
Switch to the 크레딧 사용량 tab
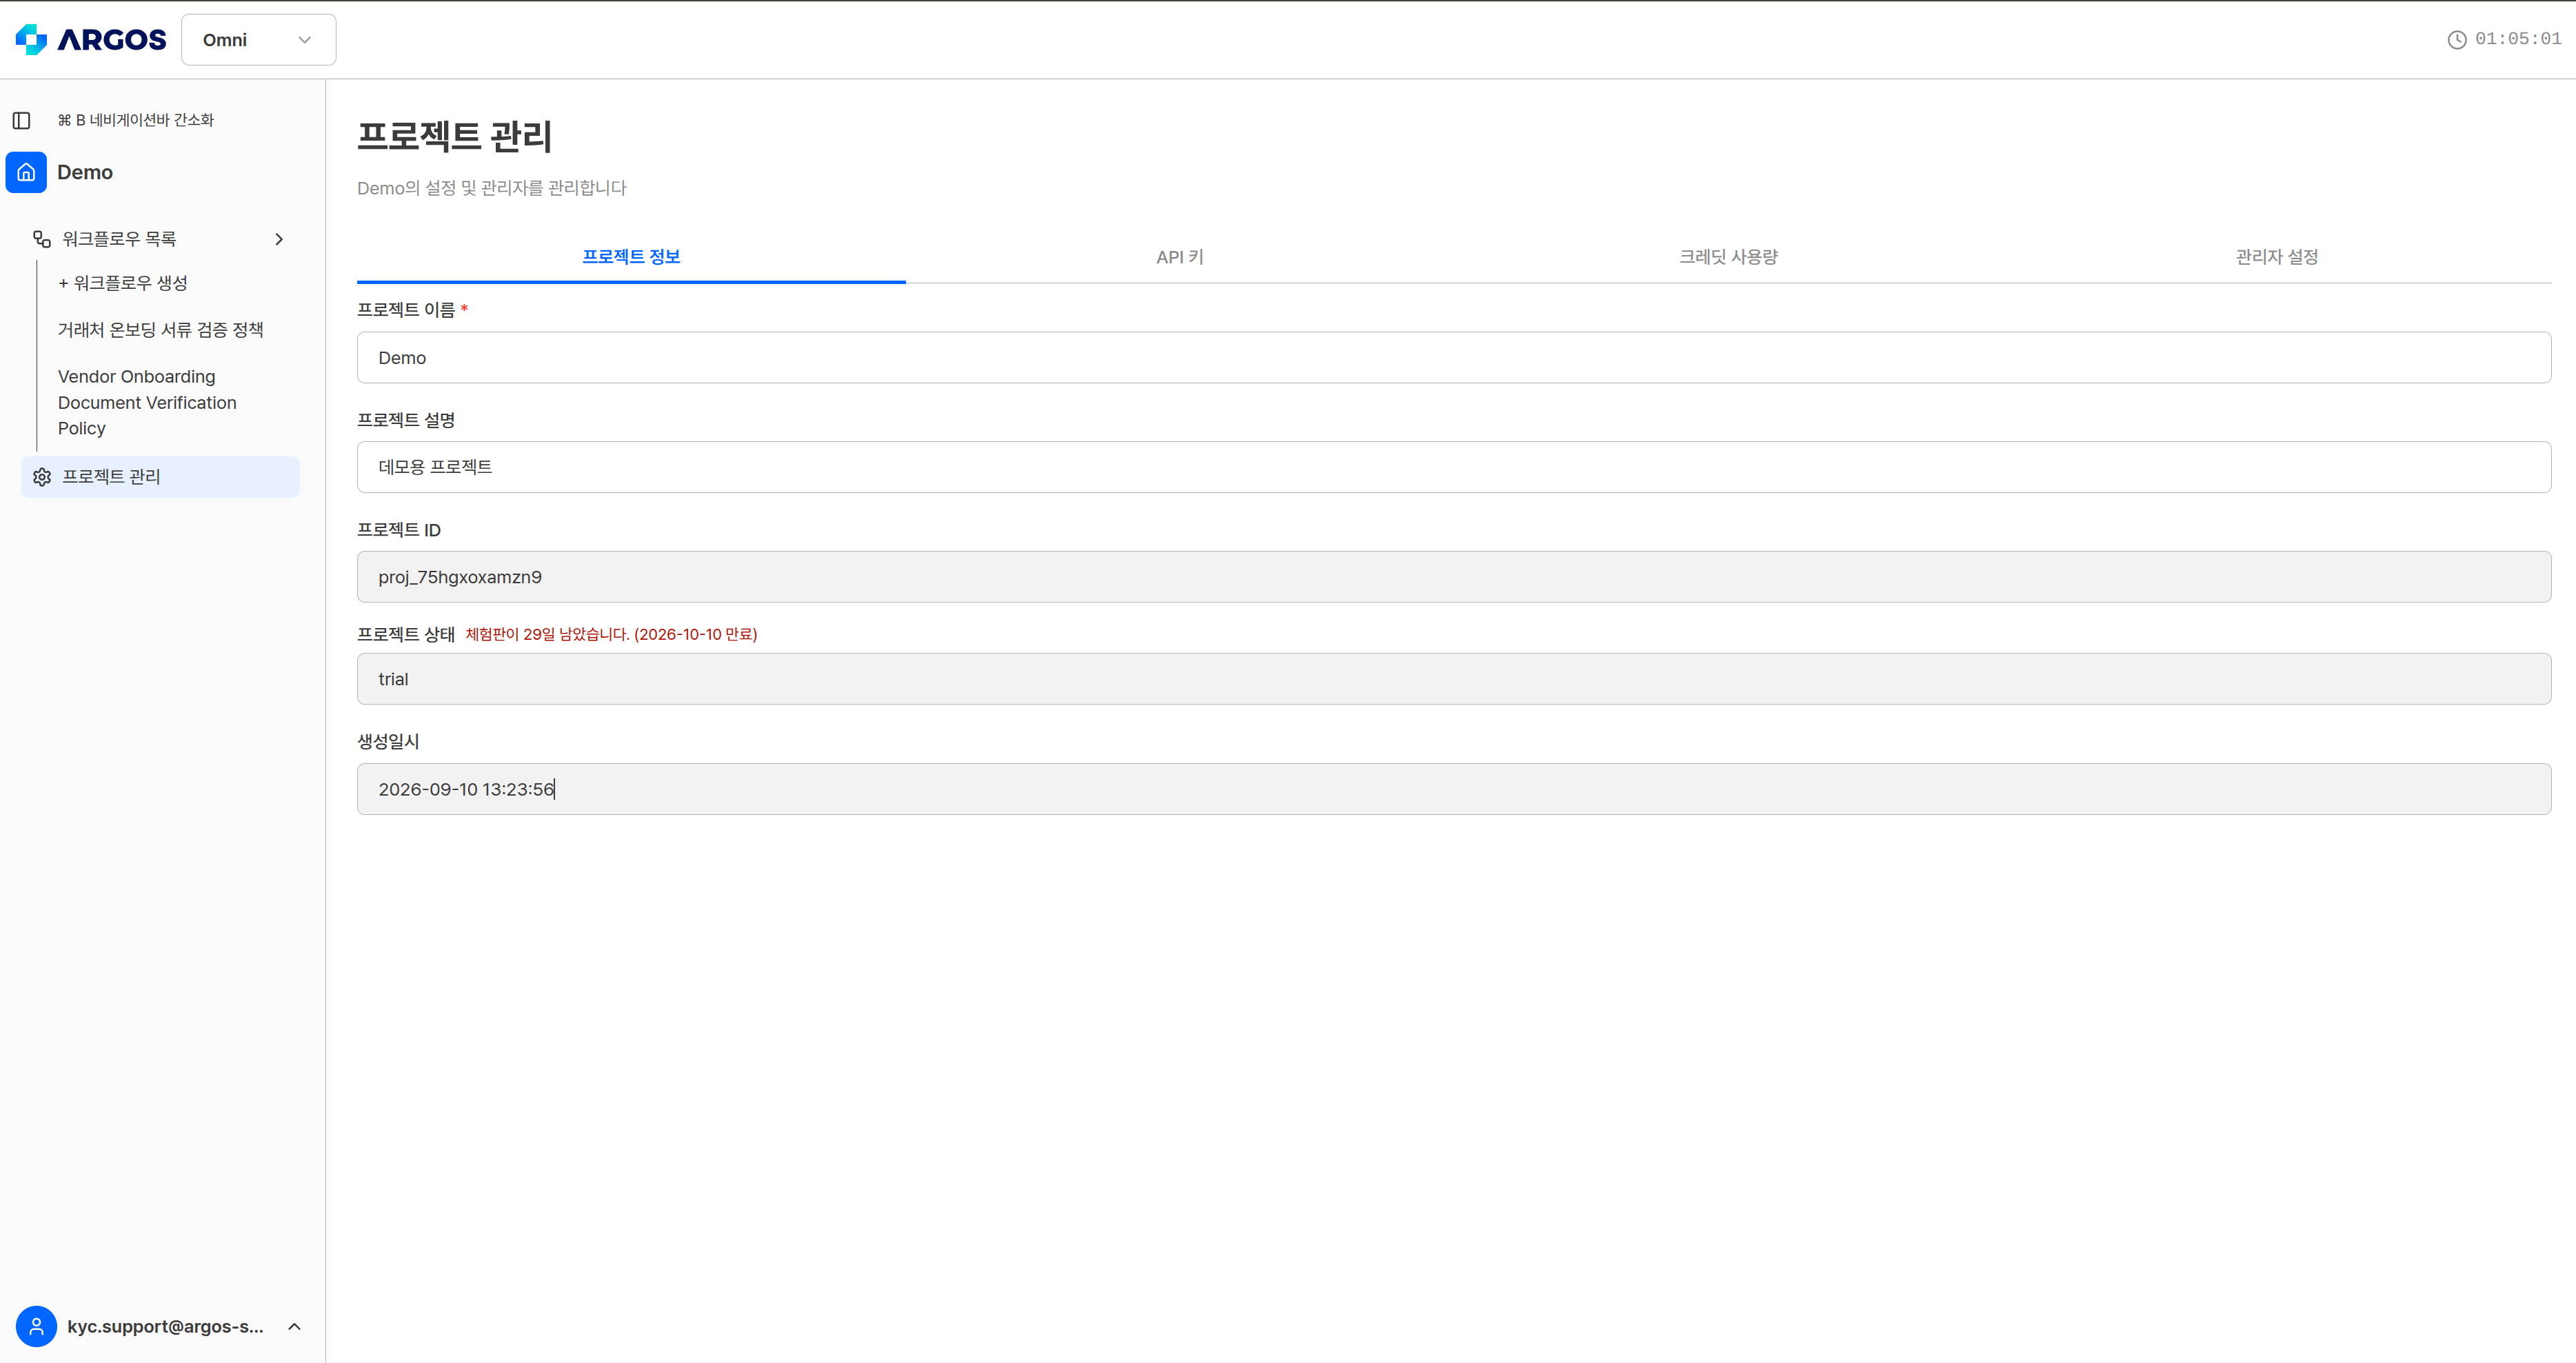point(1728,257)
